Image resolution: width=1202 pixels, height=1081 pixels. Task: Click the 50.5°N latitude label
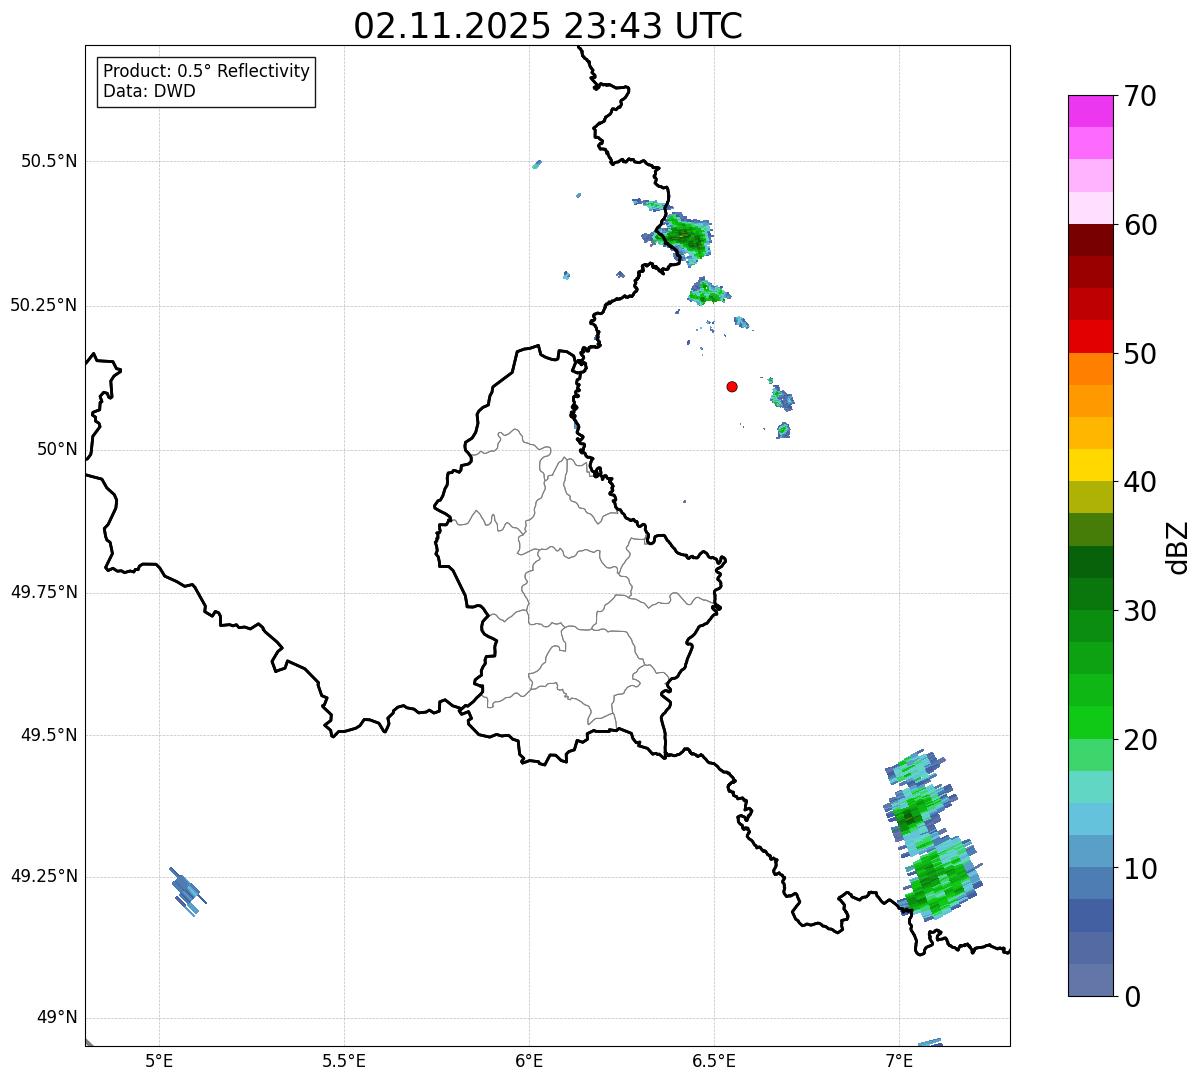pos(49,161)
